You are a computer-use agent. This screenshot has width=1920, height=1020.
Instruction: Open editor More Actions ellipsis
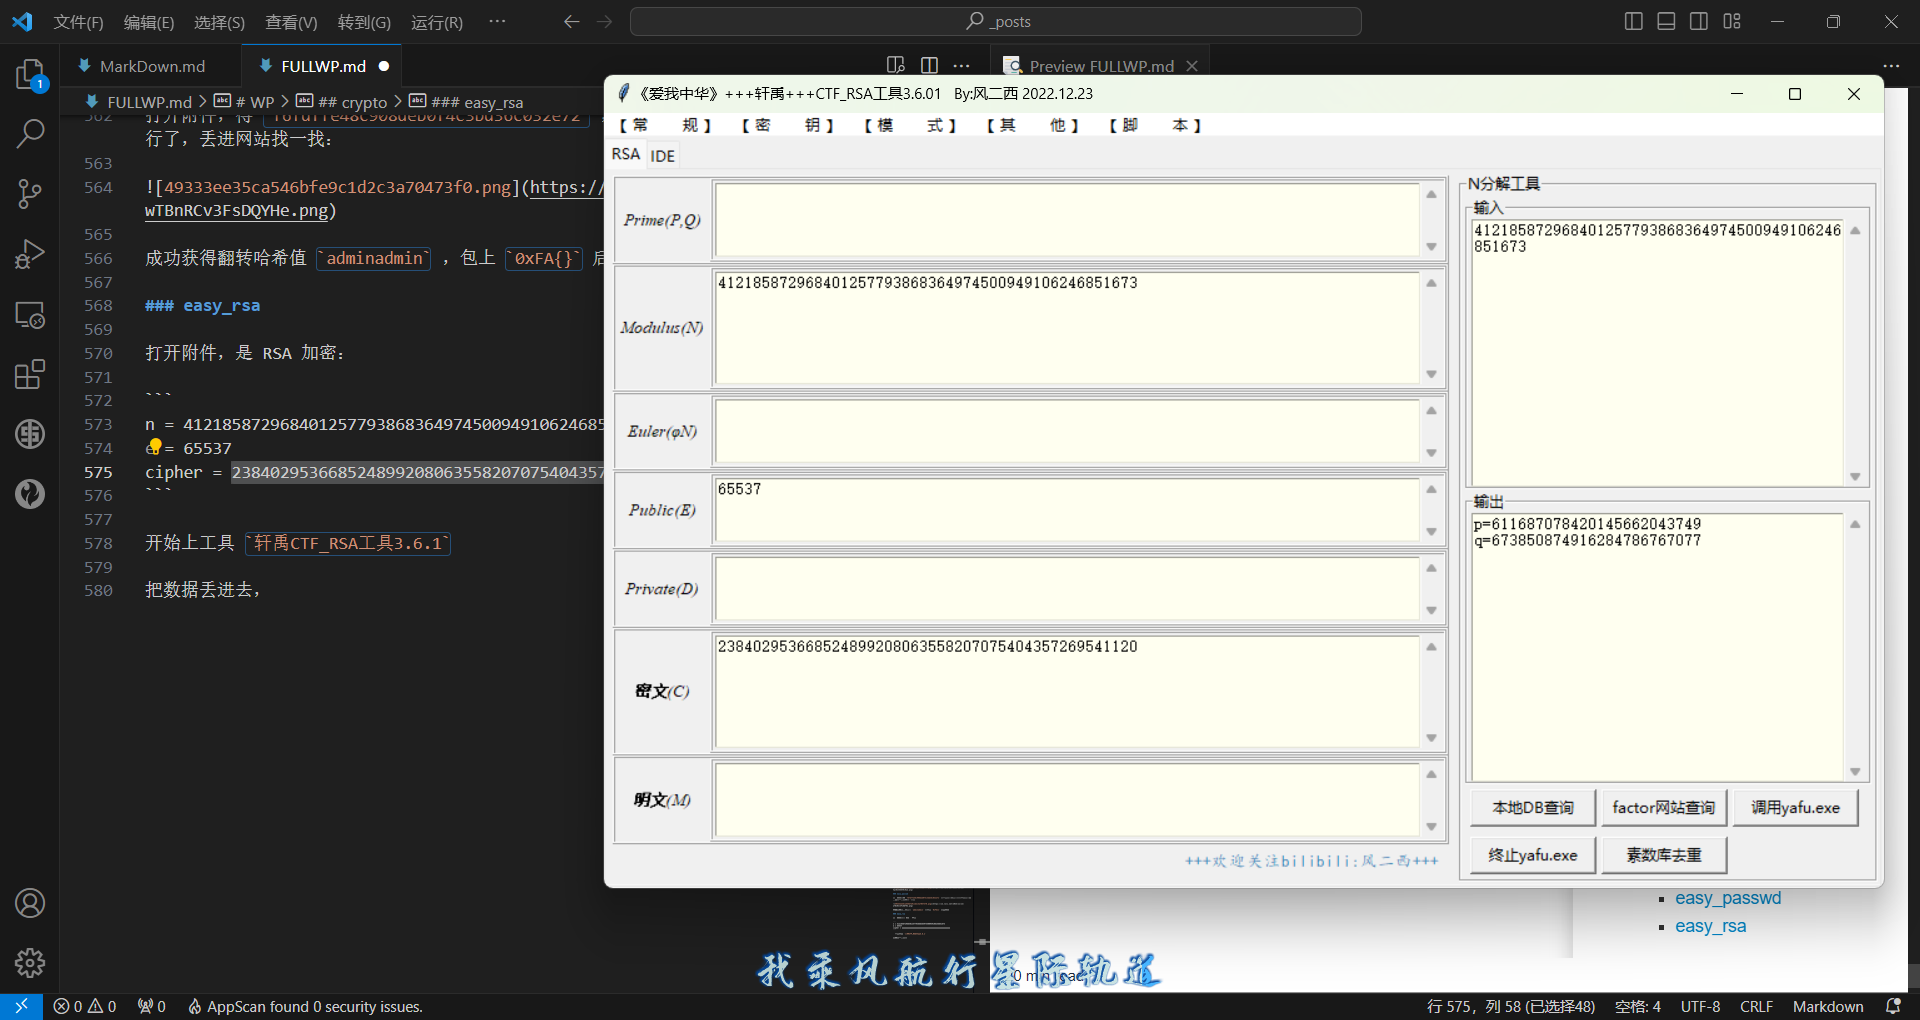pos(962,65)
